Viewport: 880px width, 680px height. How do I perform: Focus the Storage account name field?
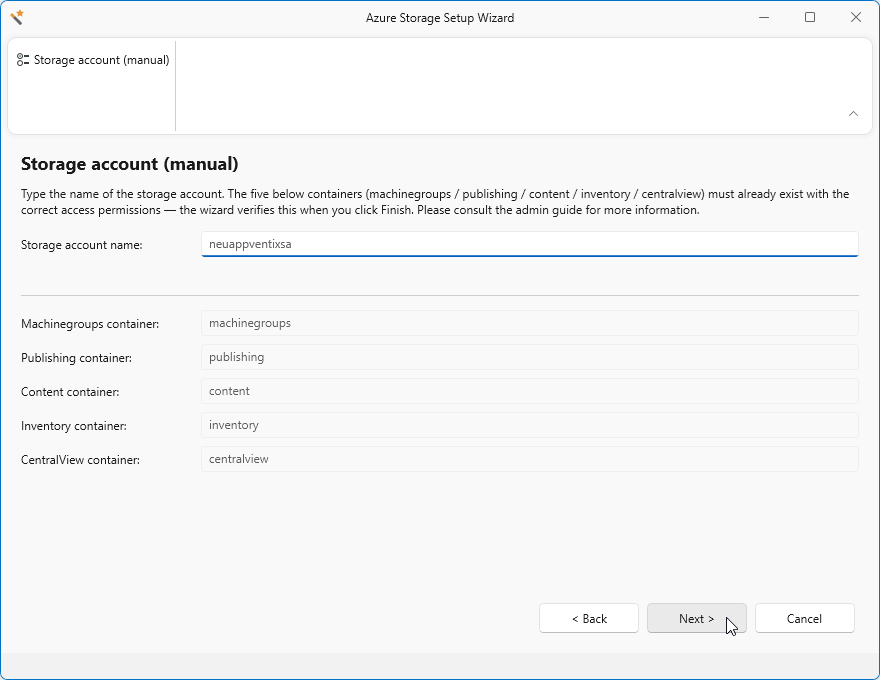tap(529, 244)
